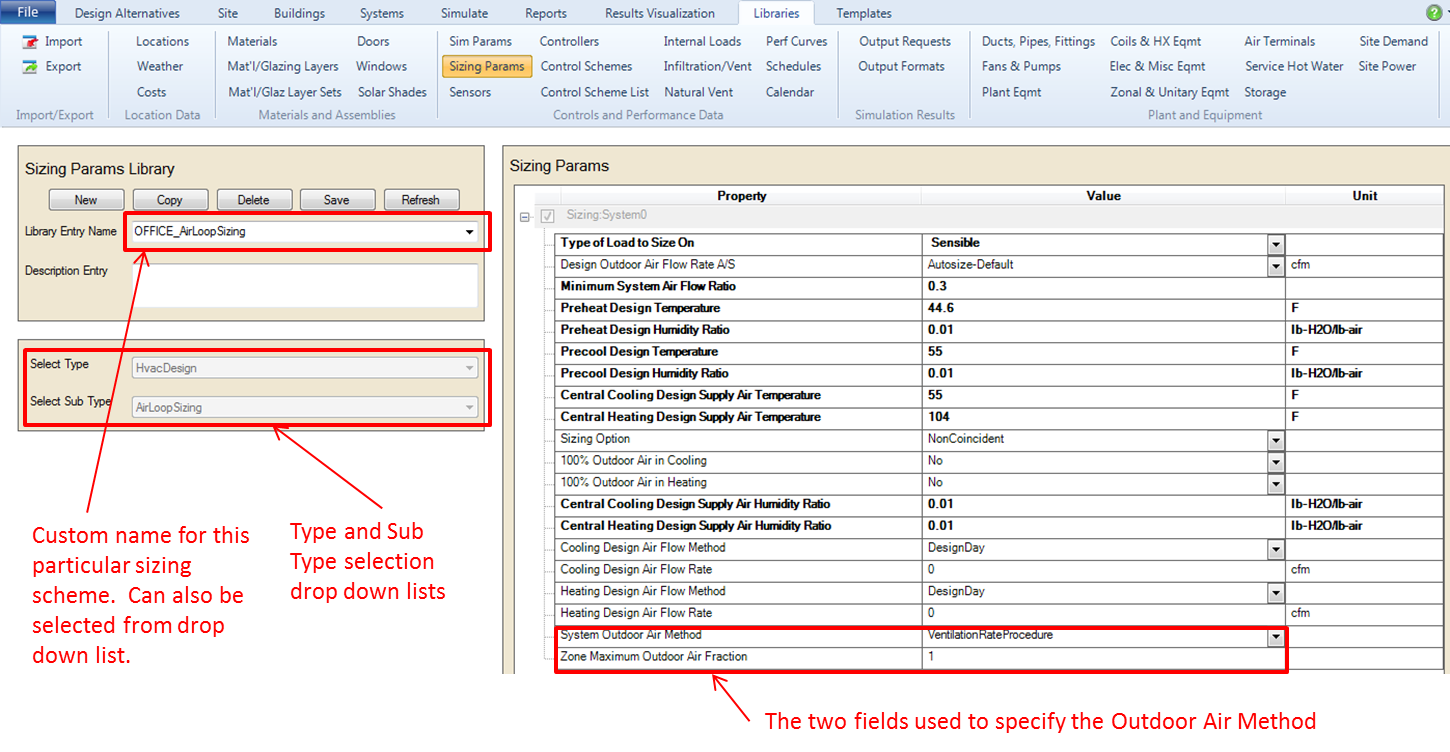Viewport: 1450px width, 752px height.
Task: Open the File menu
Action: 28,13
